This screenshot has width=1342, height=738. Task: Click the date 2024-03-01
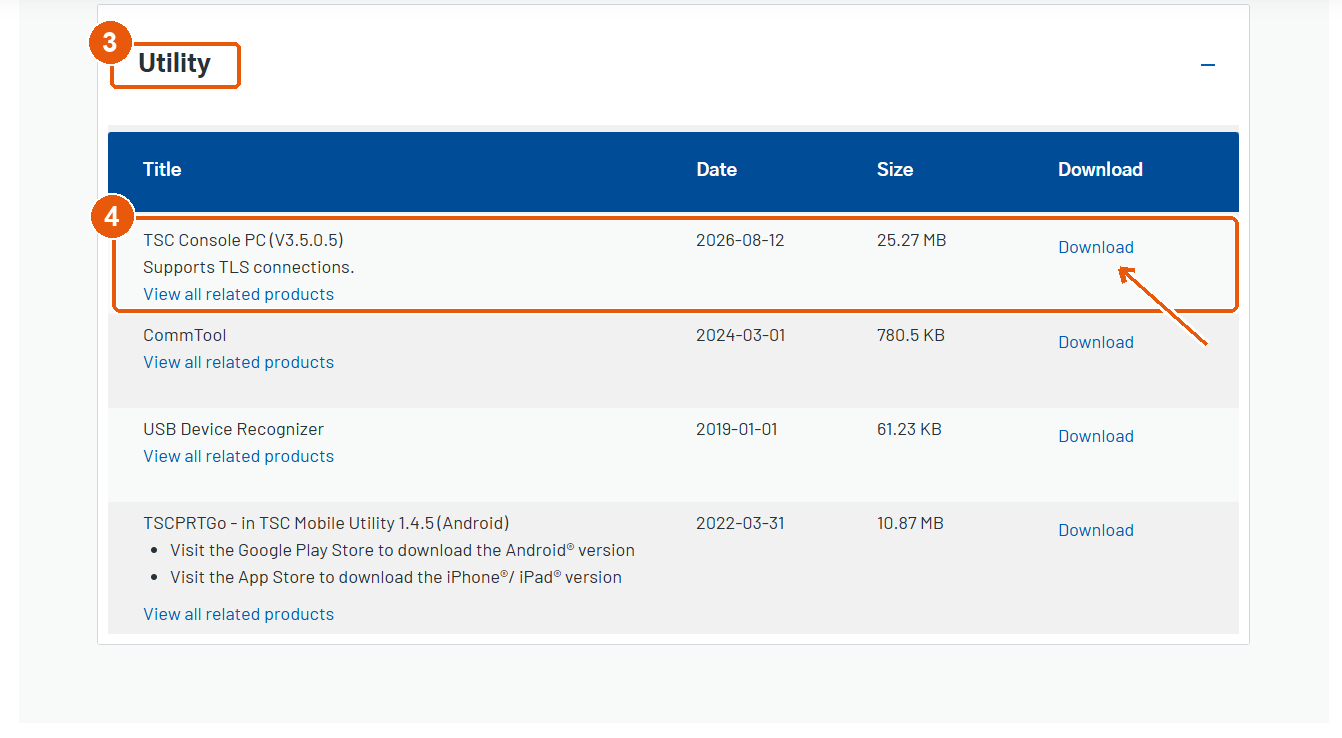click(x=741, y=335)
